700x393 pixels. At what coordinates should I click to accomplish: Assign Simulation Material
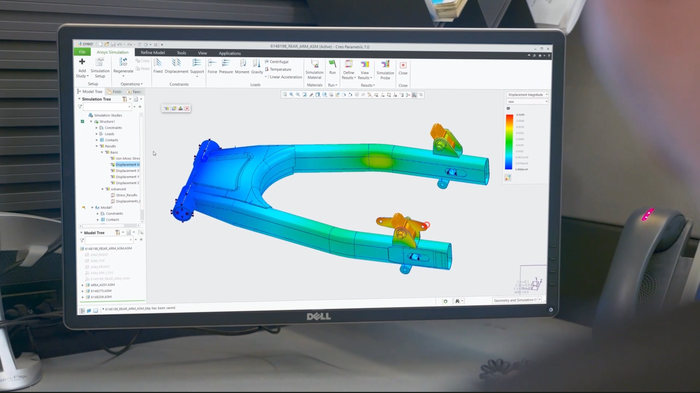click(x=314, y=70)
